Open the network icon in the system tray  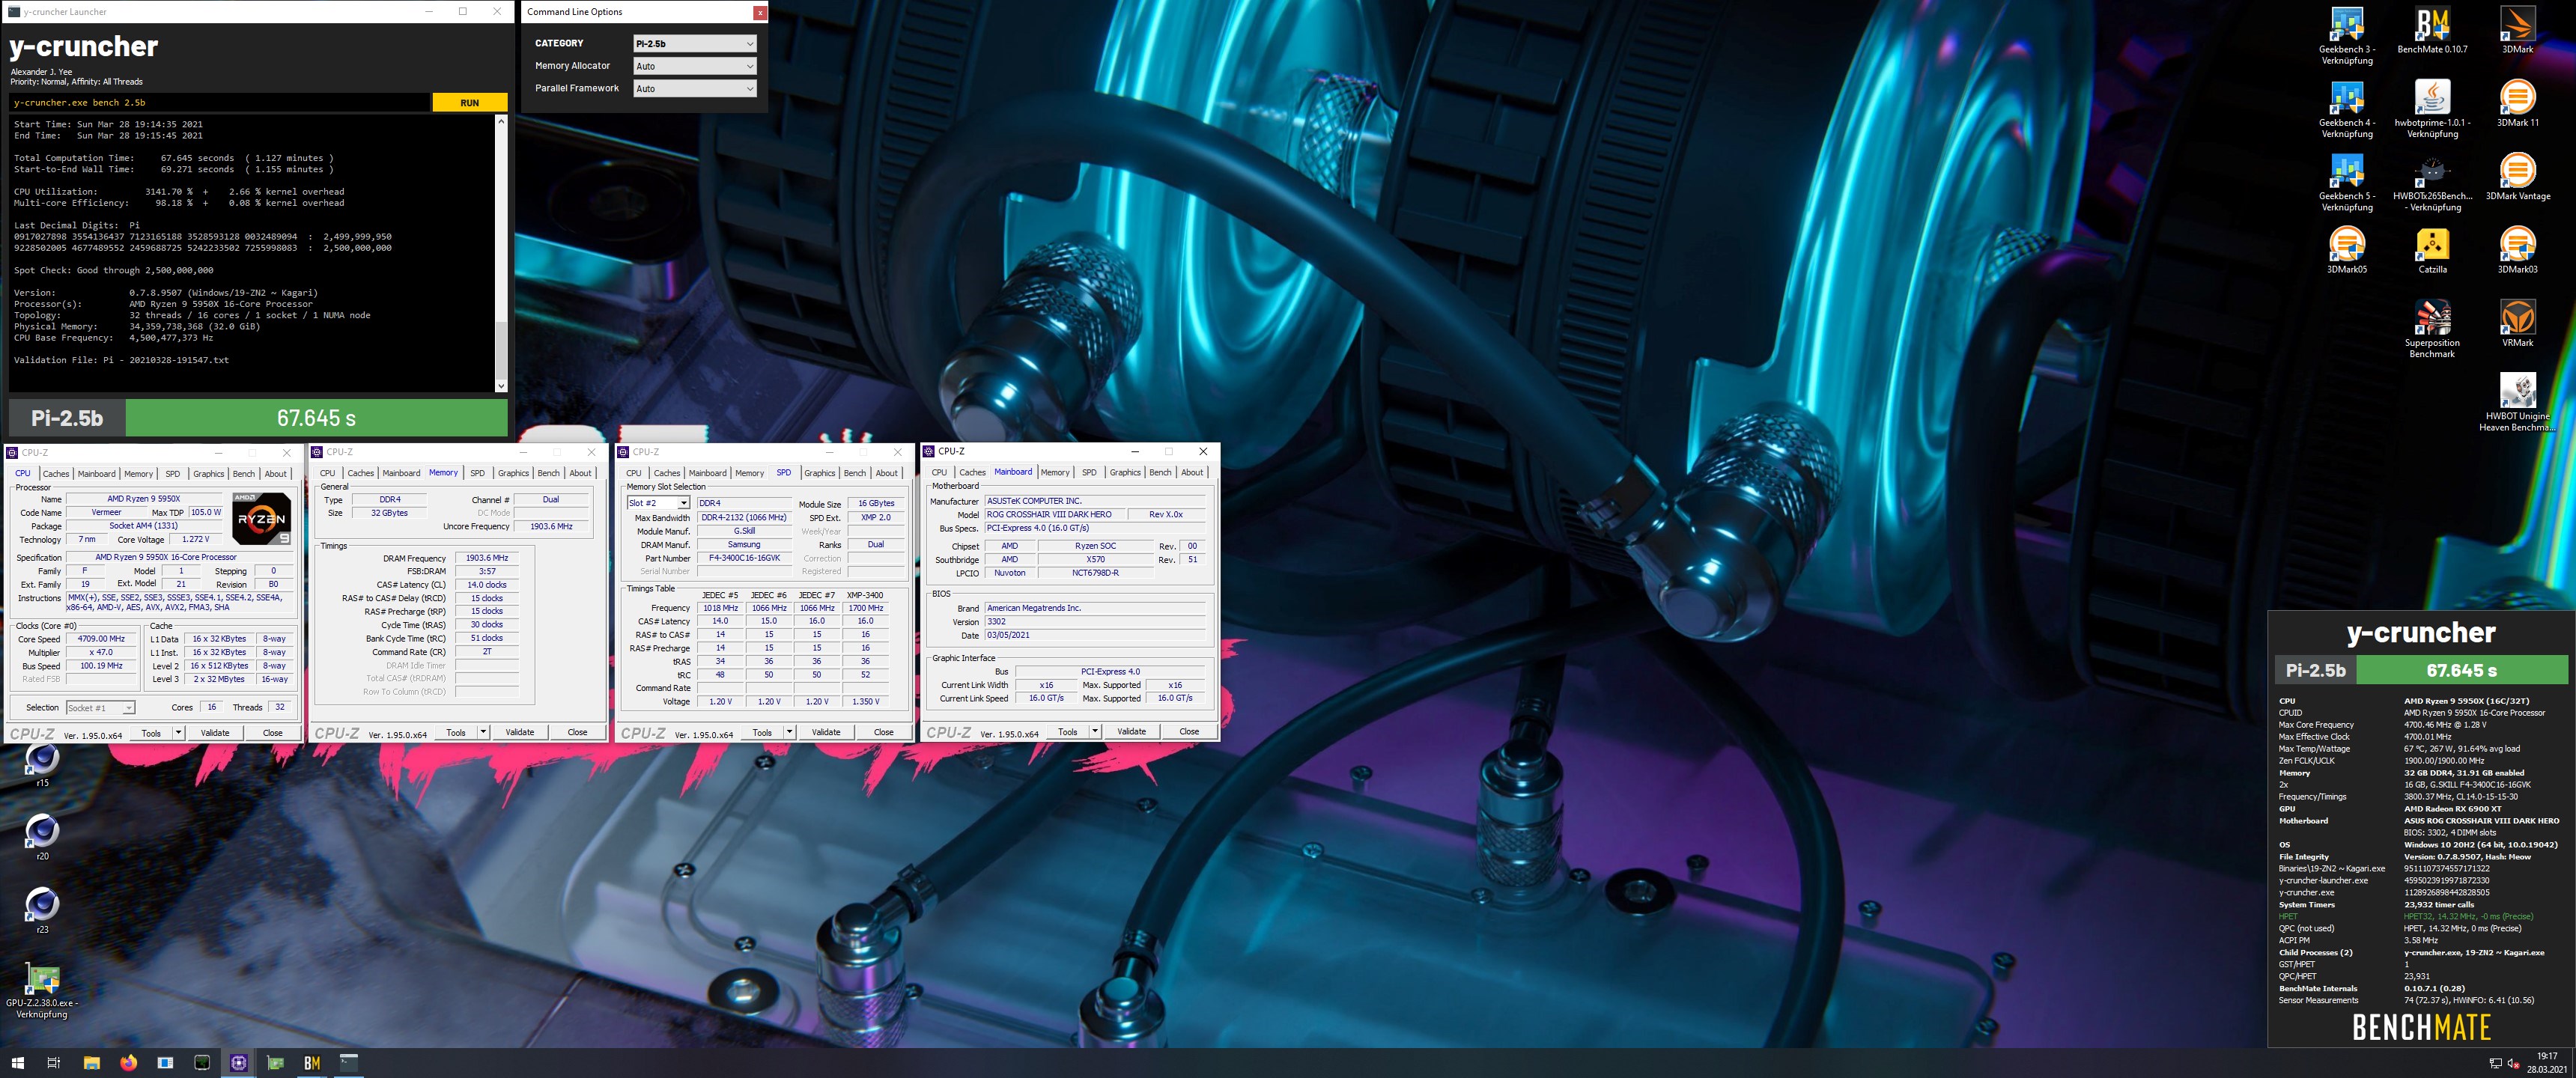click(2494, 1063)
